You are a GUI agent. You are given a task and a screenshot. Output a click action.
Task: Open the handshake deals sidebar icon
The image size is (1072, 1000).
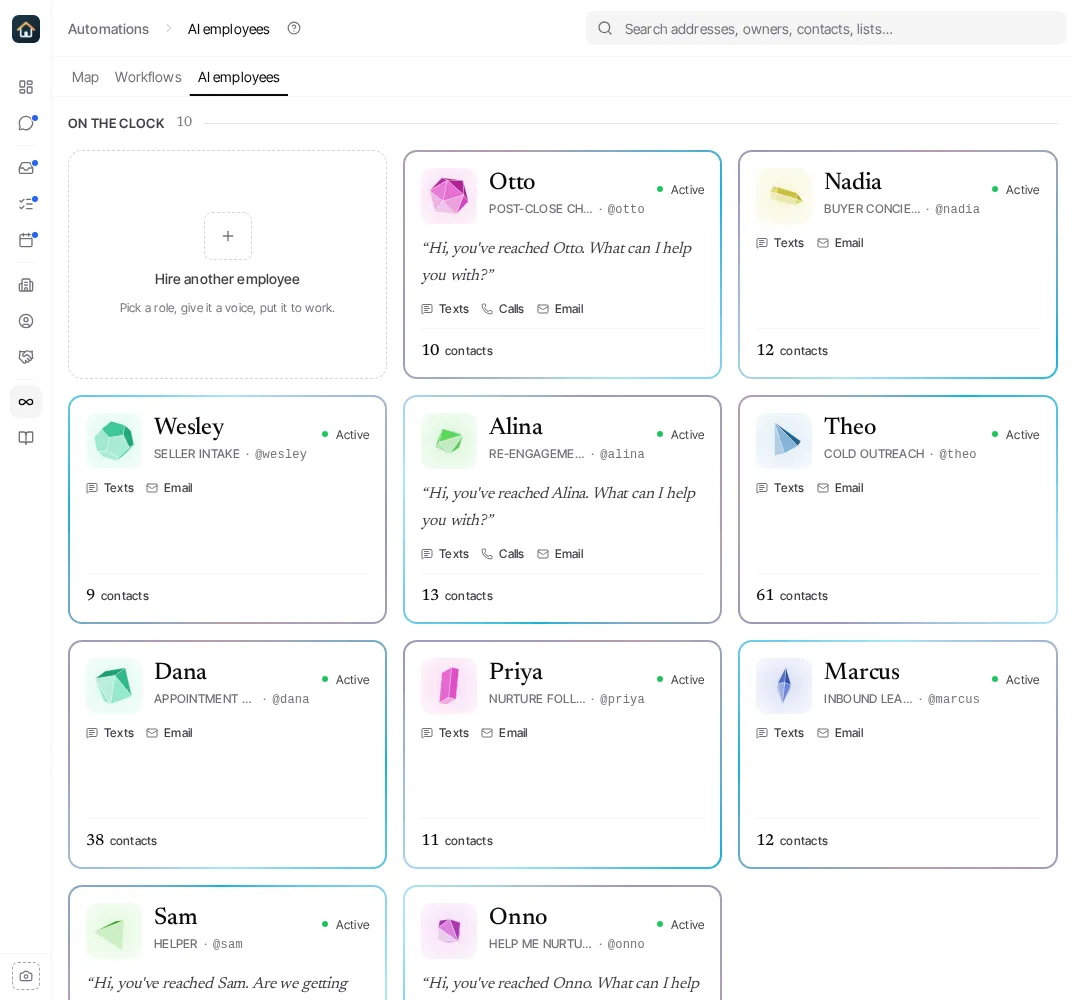tap(26, 357)
